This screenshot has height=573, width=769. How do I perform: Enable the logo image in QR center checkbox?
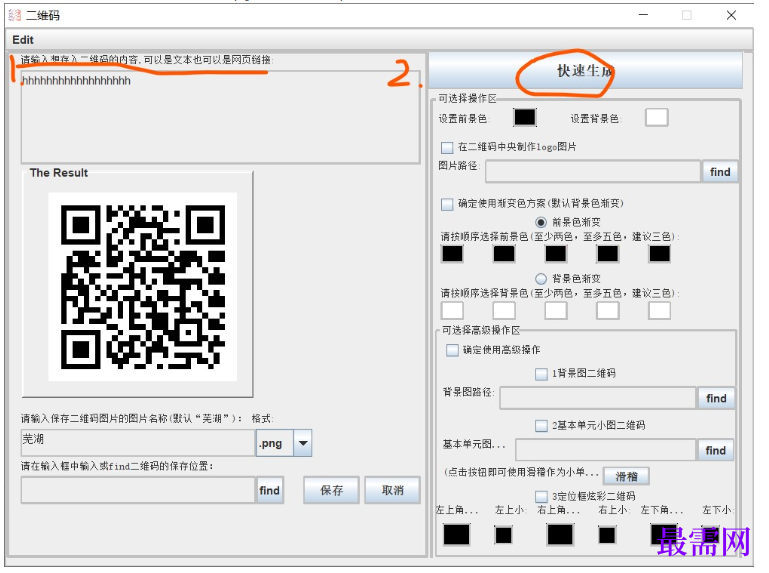tap(447, 147)
